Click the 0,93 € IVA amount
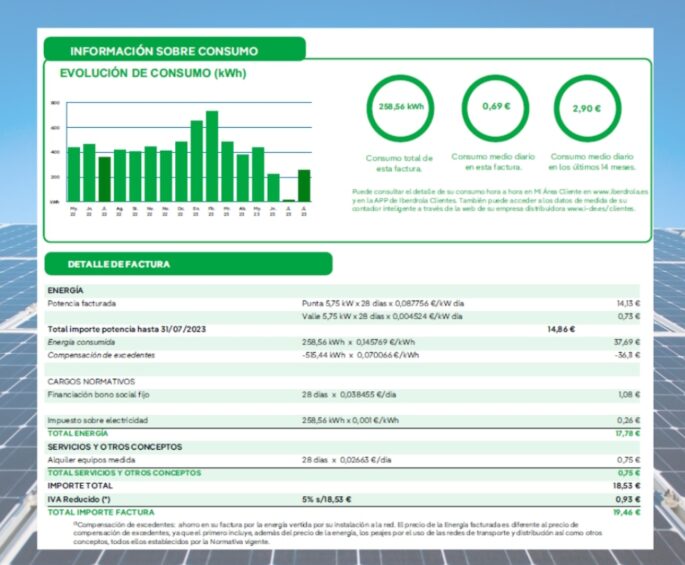This screenshot has width=685, height=565. (x=628, y=499)
